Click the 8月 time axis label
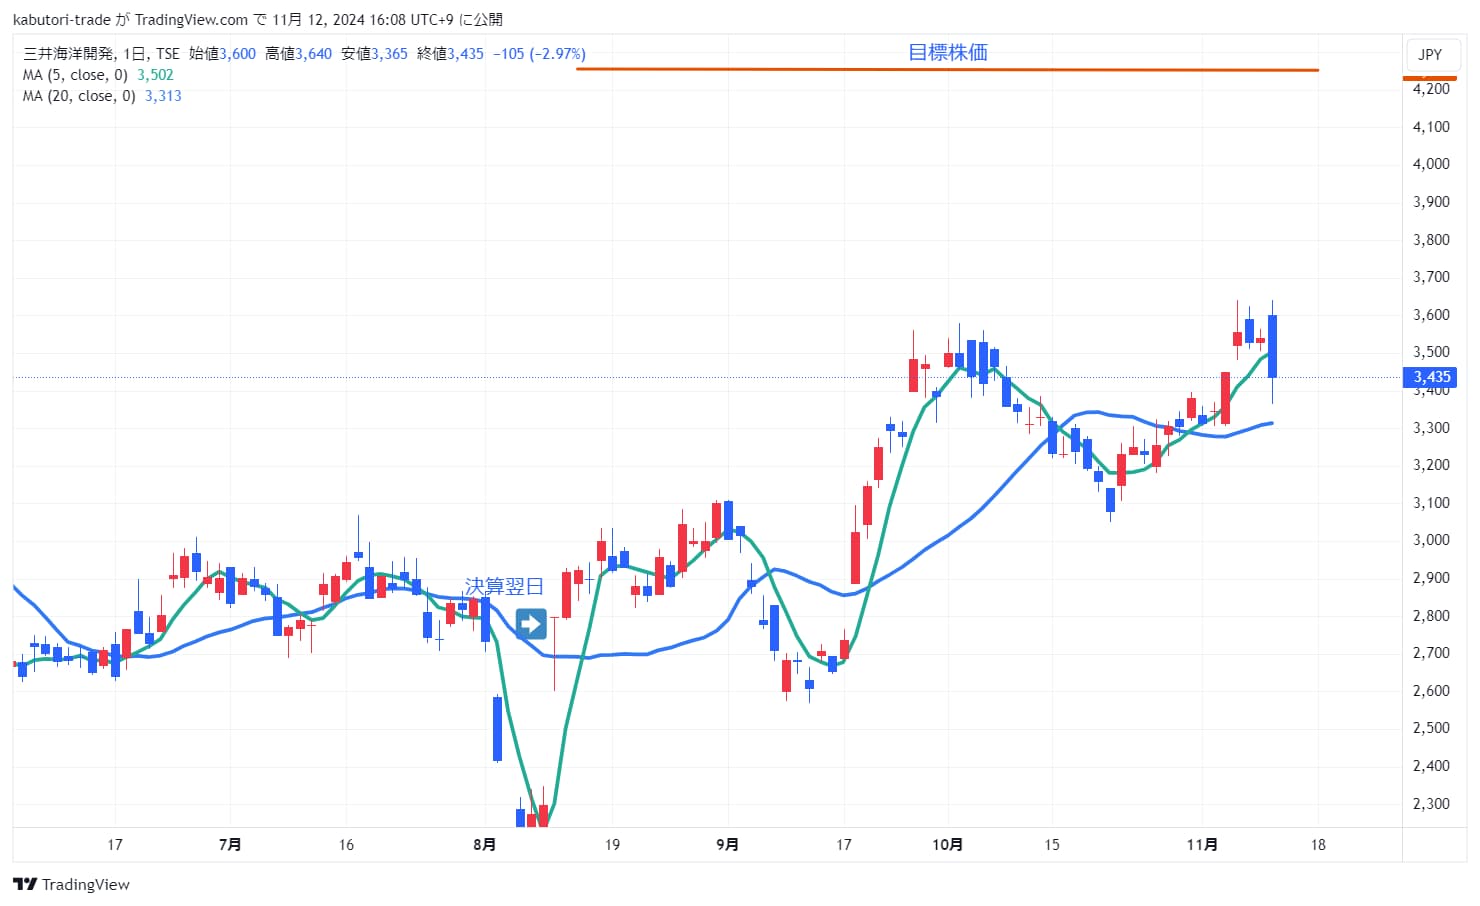The image size is (1480, 906). [x=484, y=845]
